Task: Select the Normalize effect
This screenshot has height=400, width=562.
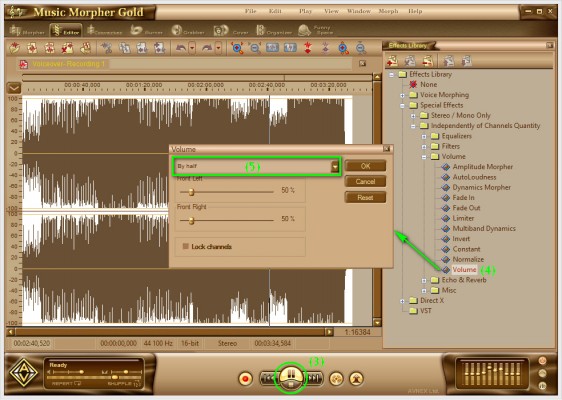Action: tap(468, 259)
